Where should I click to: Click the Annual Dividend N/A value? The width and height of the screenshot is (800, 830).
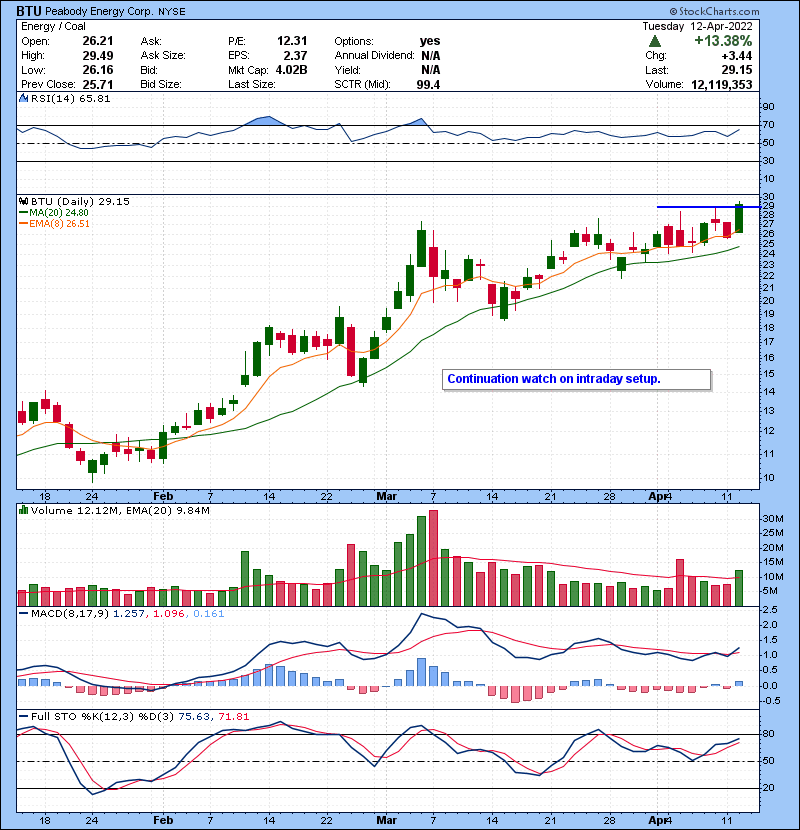click(x=430, y=56)
